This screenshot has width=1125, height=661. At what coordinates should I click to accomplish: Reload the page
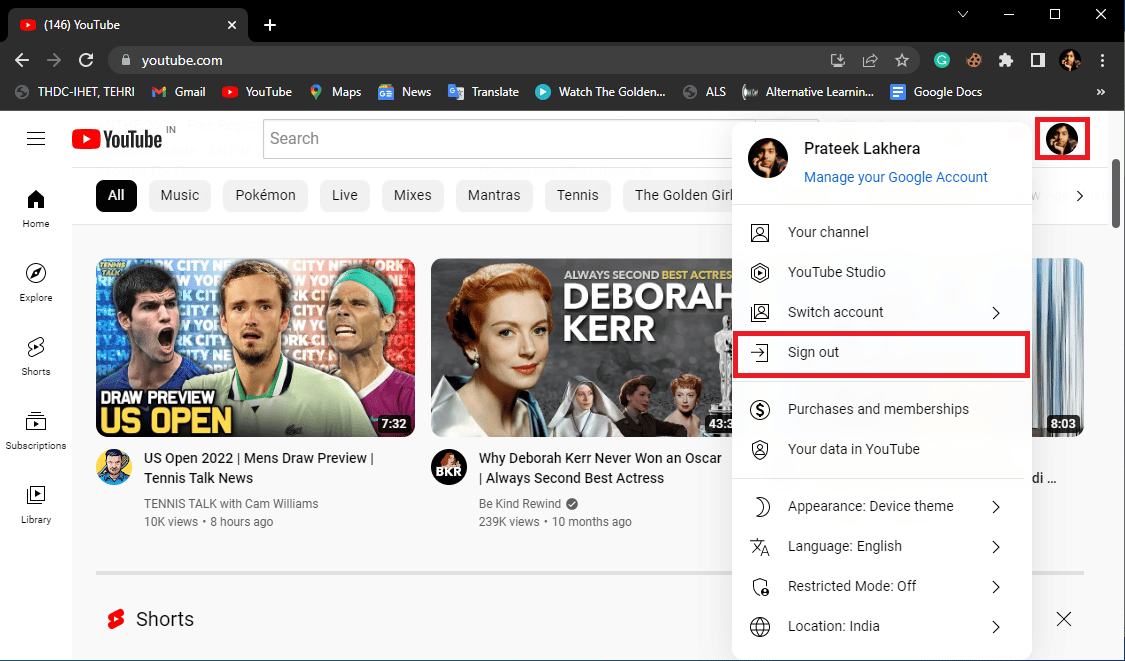click(86, 60)
